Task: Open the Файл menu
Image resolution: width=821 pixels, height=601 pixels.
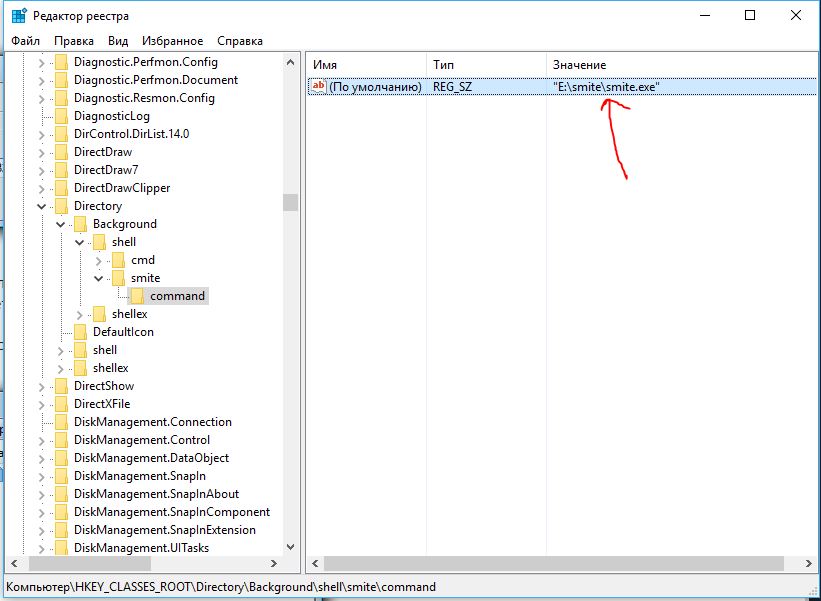Action: click(25, 41)
